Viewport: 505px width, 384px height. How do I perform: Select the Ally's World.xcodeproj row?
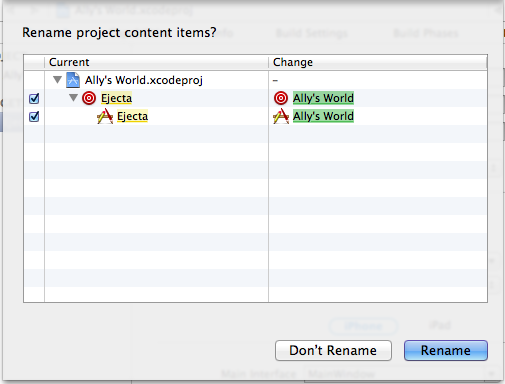point(255,80)
